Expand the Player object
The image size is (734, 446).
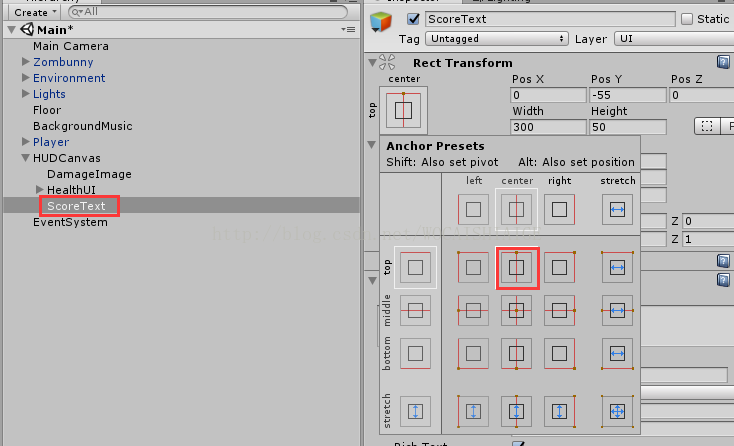point(26,141)
